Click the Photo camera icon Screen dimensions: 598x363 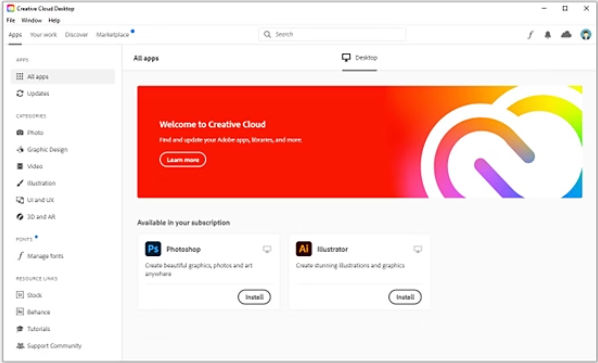[20, 132]
